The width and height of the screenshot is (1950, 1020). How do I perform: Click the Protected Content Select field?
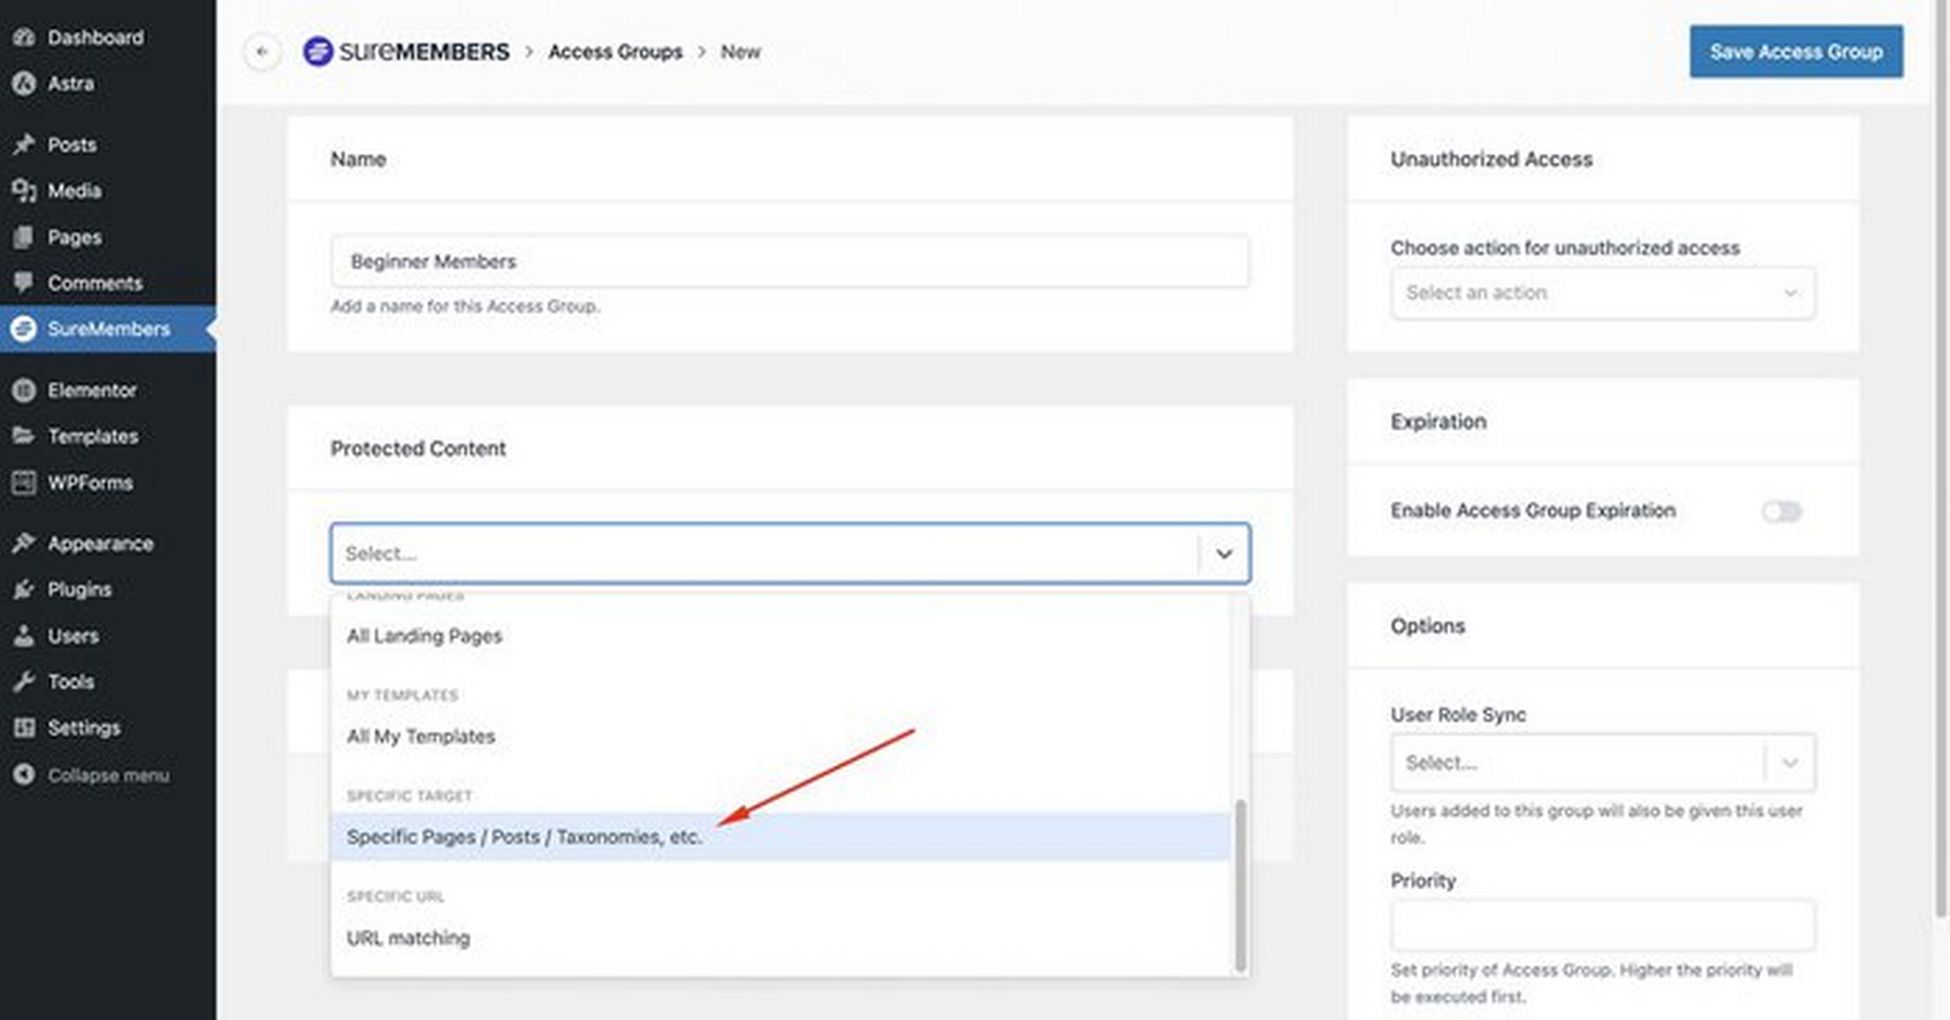[790, 553]
